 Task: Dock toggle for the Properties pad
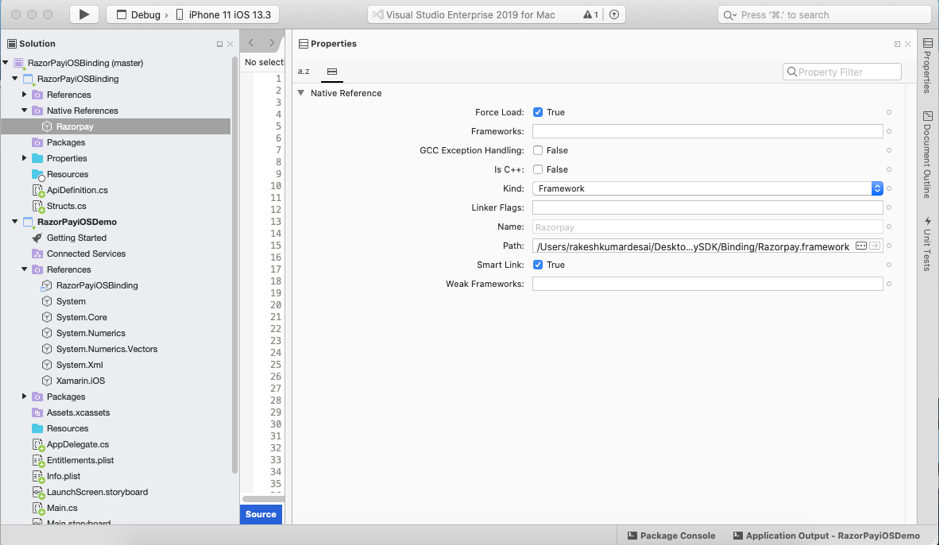[x=897, y=44]
